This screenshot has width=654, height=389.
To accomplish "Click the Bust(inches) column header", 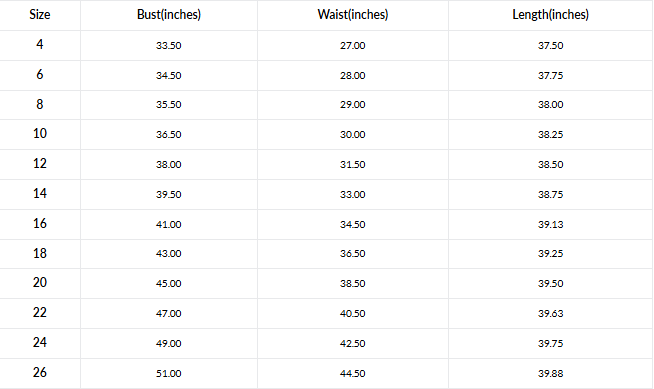I will click(169, 15).
